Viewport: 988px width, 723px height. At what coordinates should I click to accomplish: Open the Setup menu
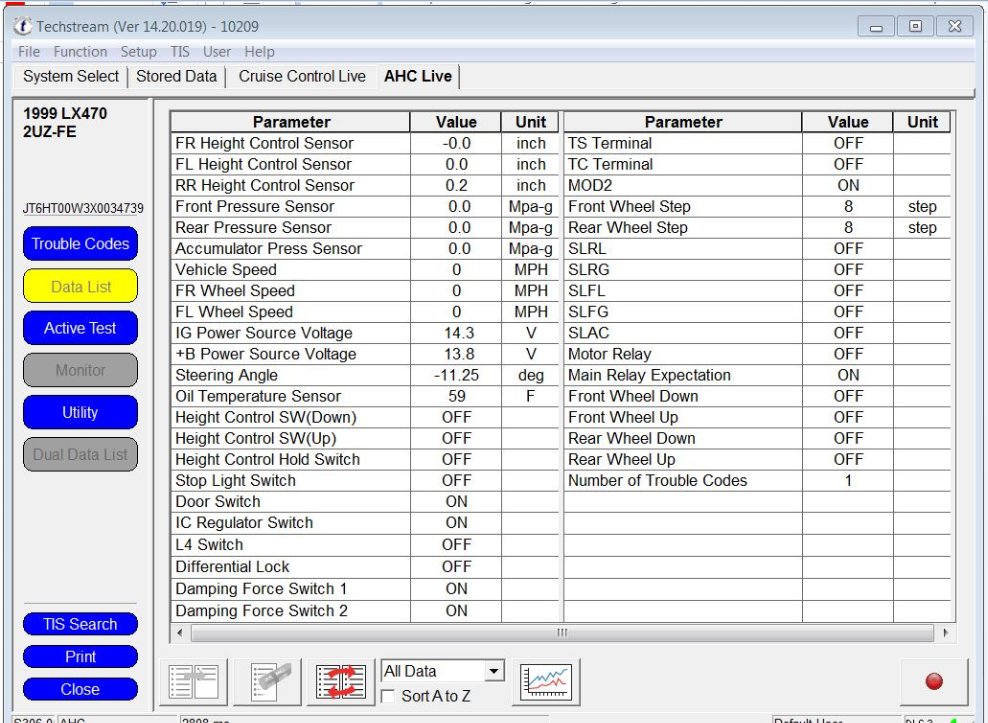click(139, 52)
